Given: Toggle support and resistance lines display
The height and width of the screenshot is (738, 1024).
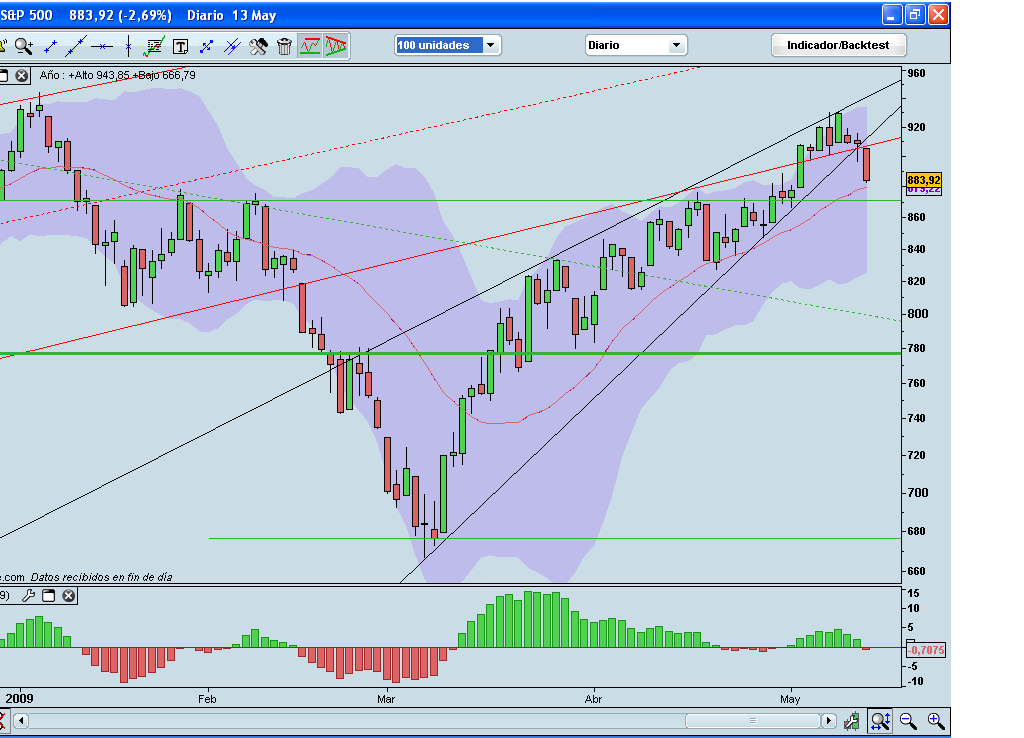Looking at the screenshot, I should (310, 46).
